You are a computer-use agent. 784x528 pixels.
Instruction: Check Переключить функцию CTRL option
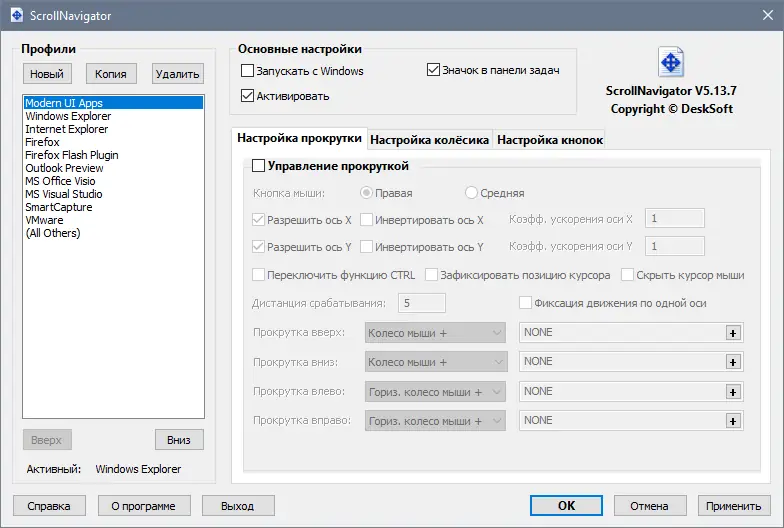258,274
